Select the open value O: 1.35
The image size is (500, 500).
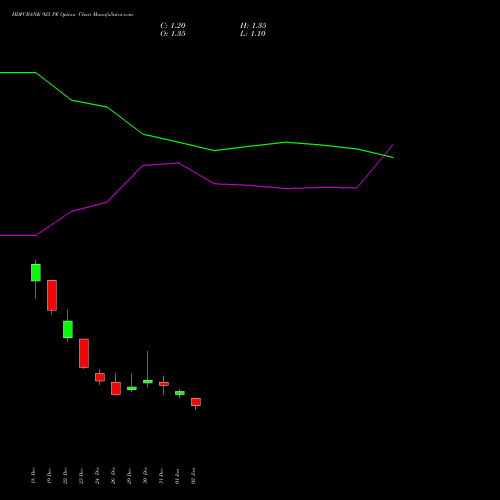click(173, 34)
